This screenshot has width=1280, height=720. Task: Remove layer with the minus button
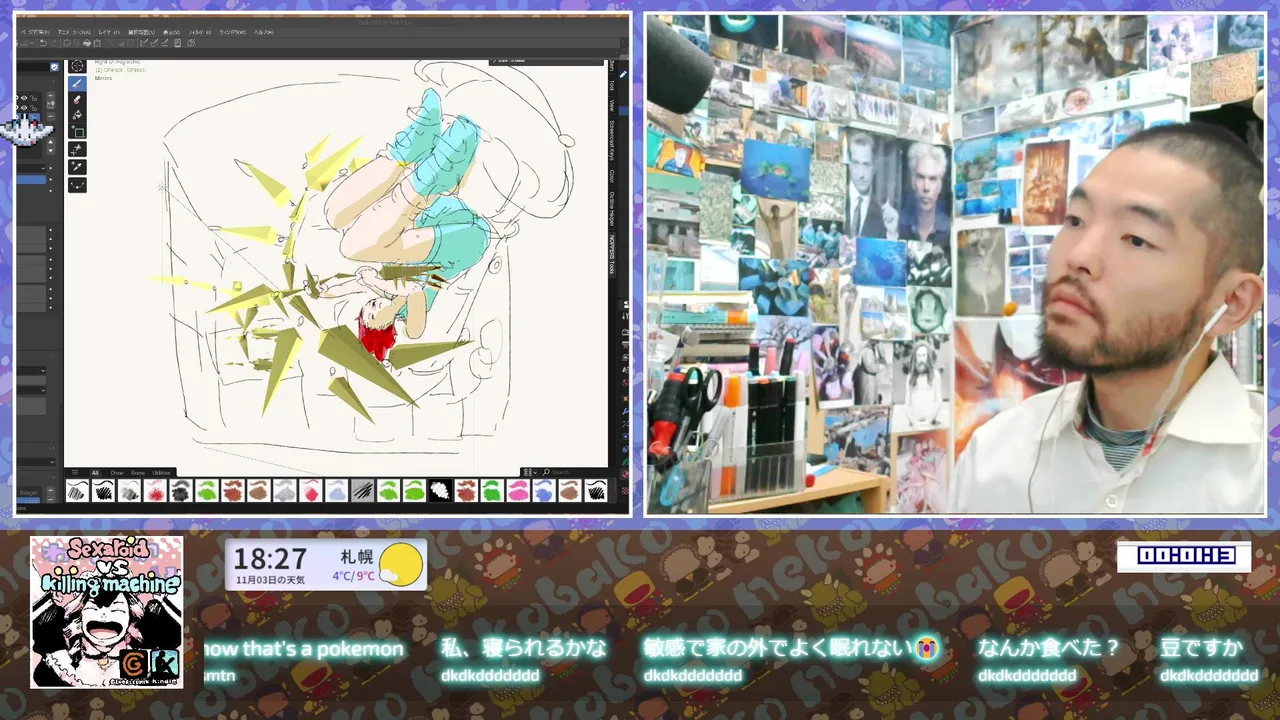tap(50, 116)
